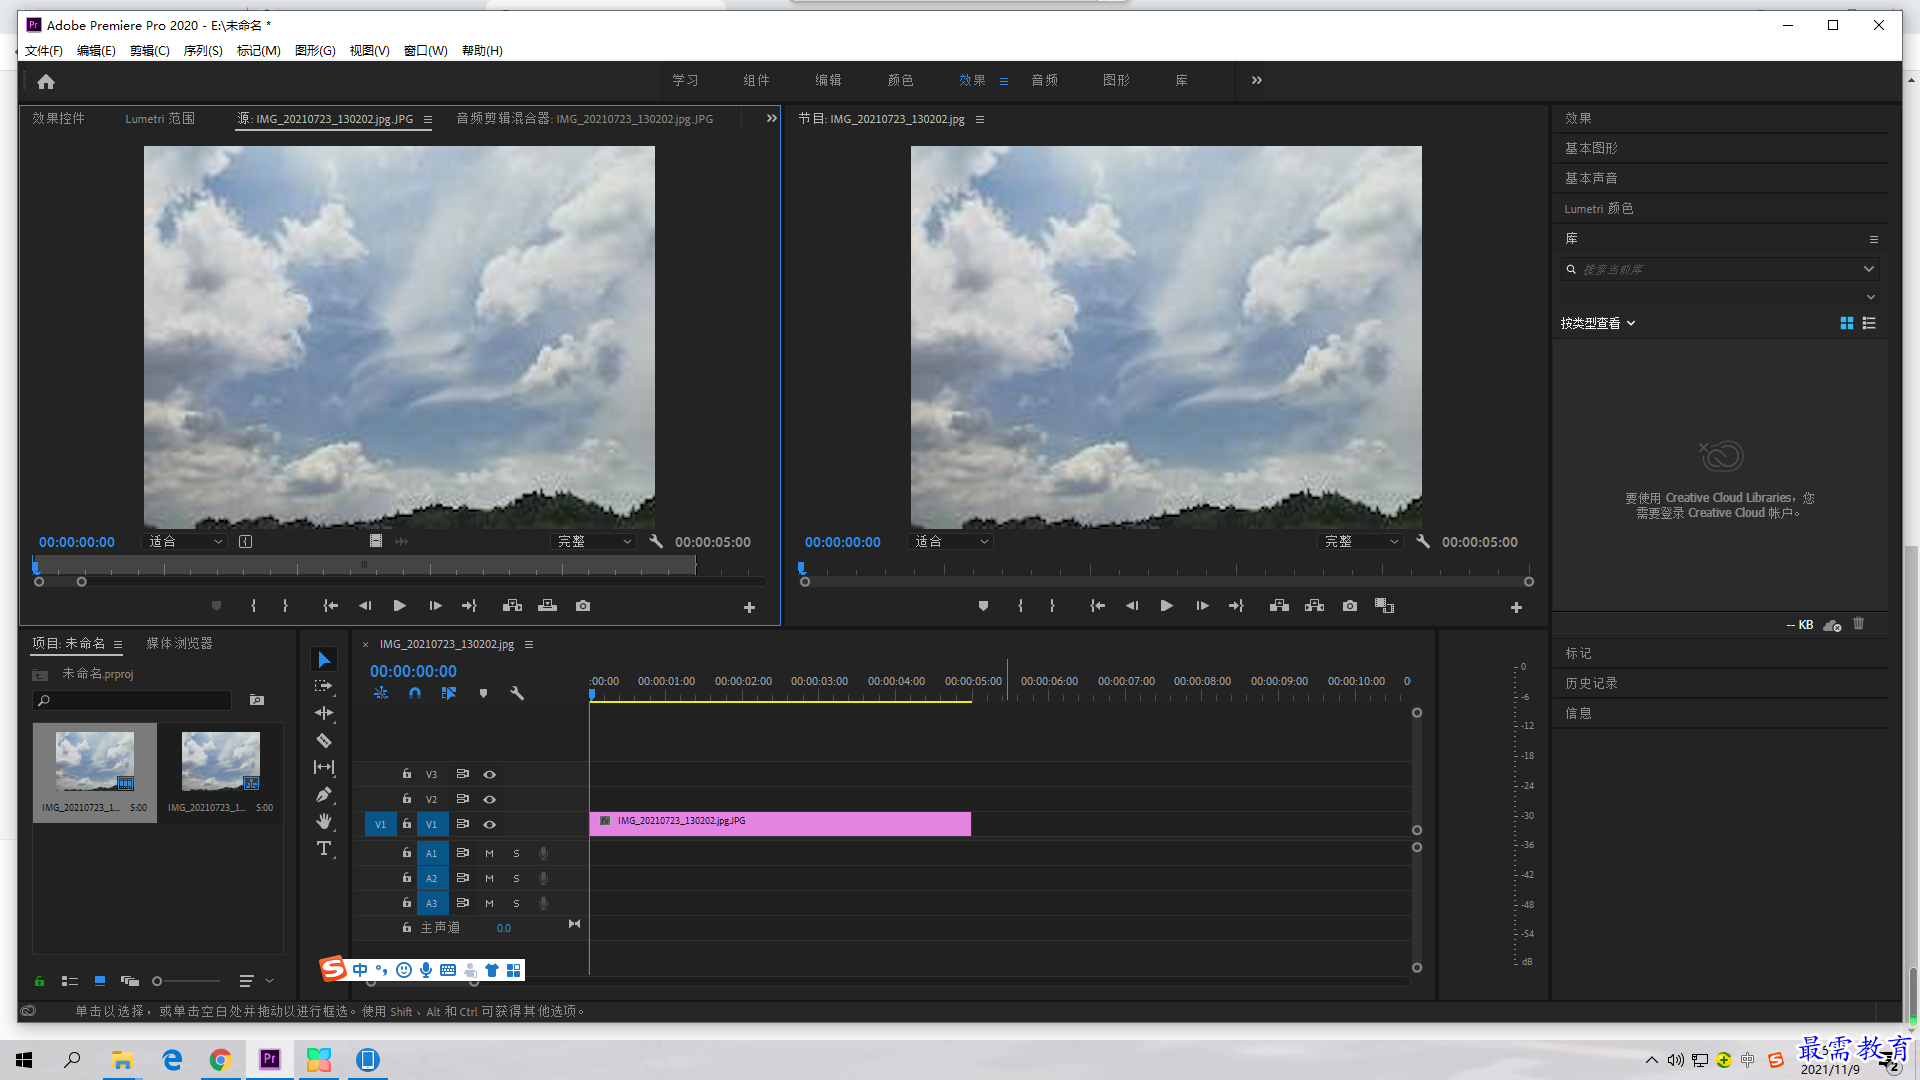Select the Pen tool
This screenshot has width=1920, height=1080.
click(x=324, y=794)
